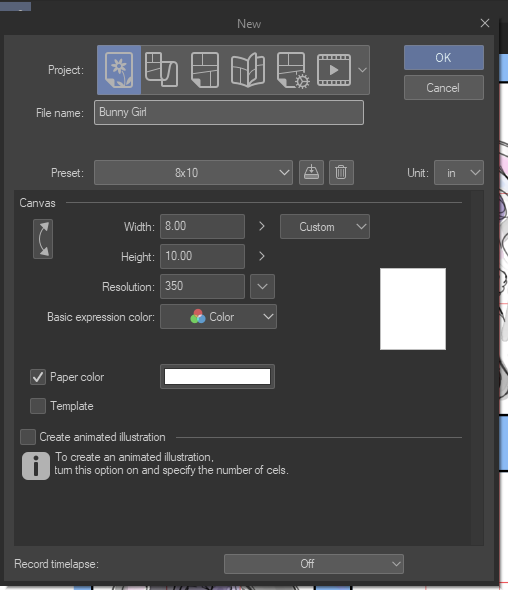Swap width and height orientation icon
Image resolution: width=508 pixels, height=590 pixels.
point(43,239)
